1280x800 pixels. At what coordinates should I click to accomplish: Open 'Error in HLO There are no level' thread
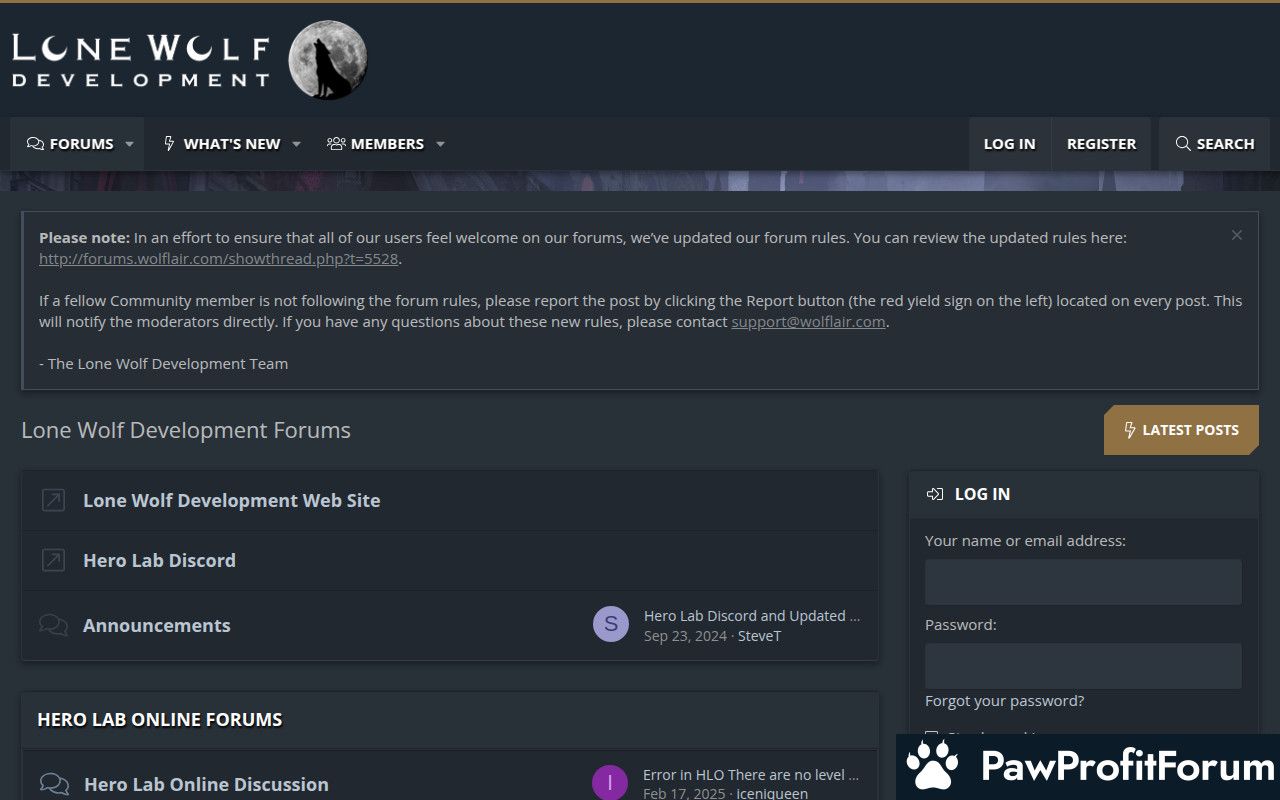751,774
